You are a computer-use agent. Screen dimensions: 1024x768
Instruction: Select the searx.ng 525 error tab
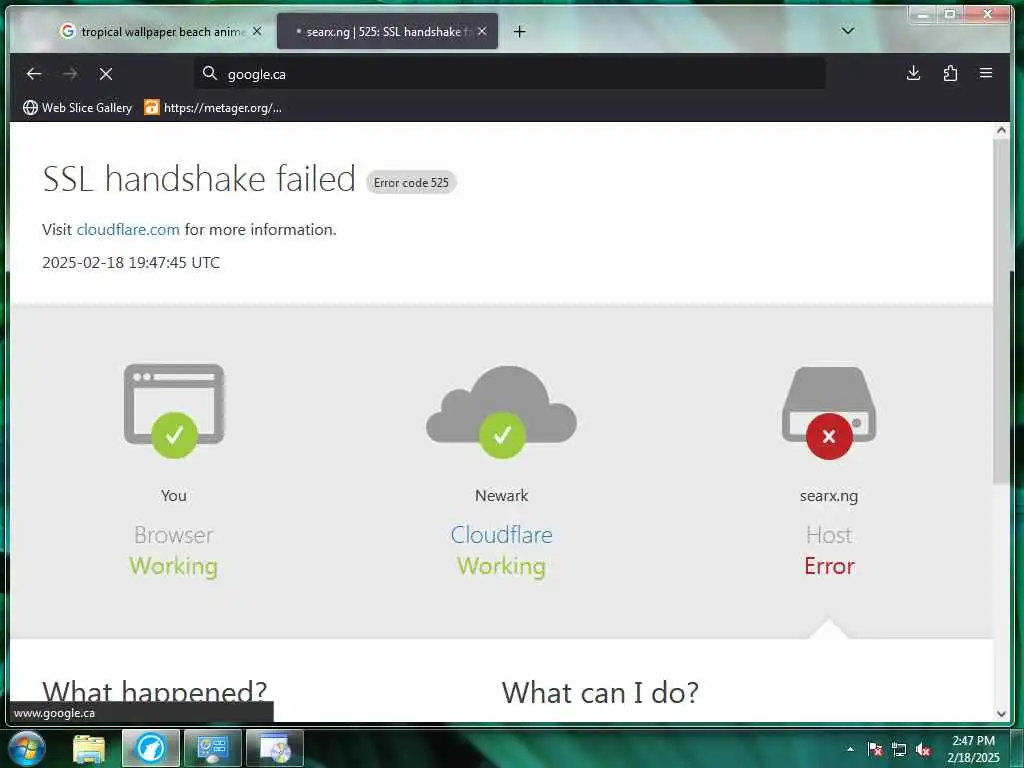coord(387,31)
